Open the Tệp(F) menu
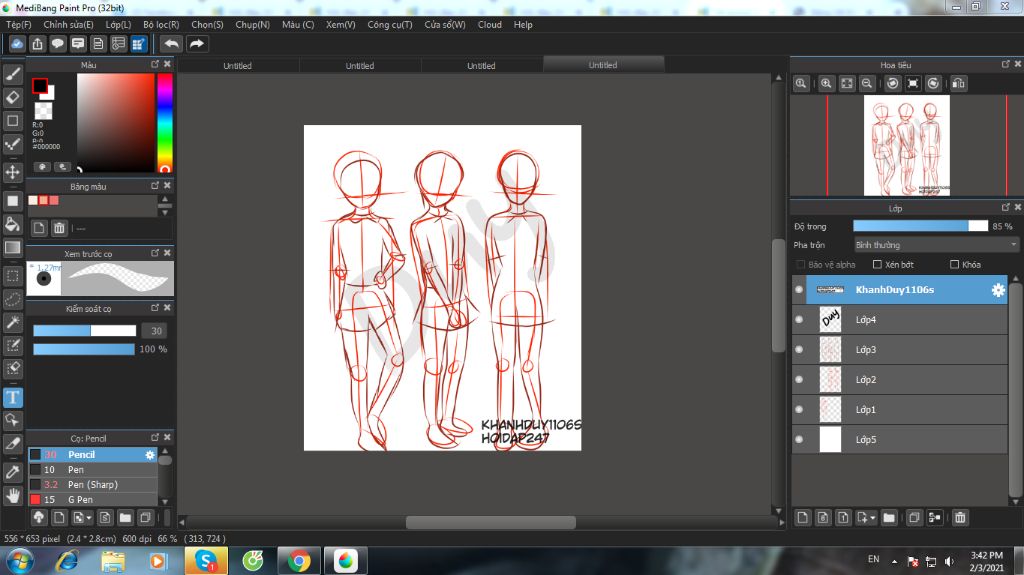This screenshot has height=575, width=1024. tap(19, 24)
